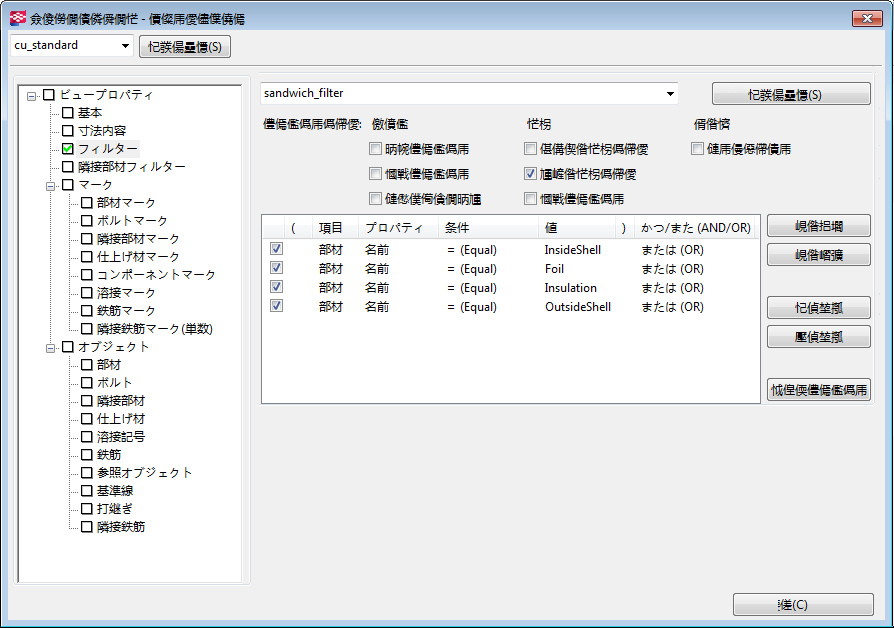The height and width of the screenshot is (628, 894).
Task: Open the cu_standard dropdown
Action: click(125, 46)
